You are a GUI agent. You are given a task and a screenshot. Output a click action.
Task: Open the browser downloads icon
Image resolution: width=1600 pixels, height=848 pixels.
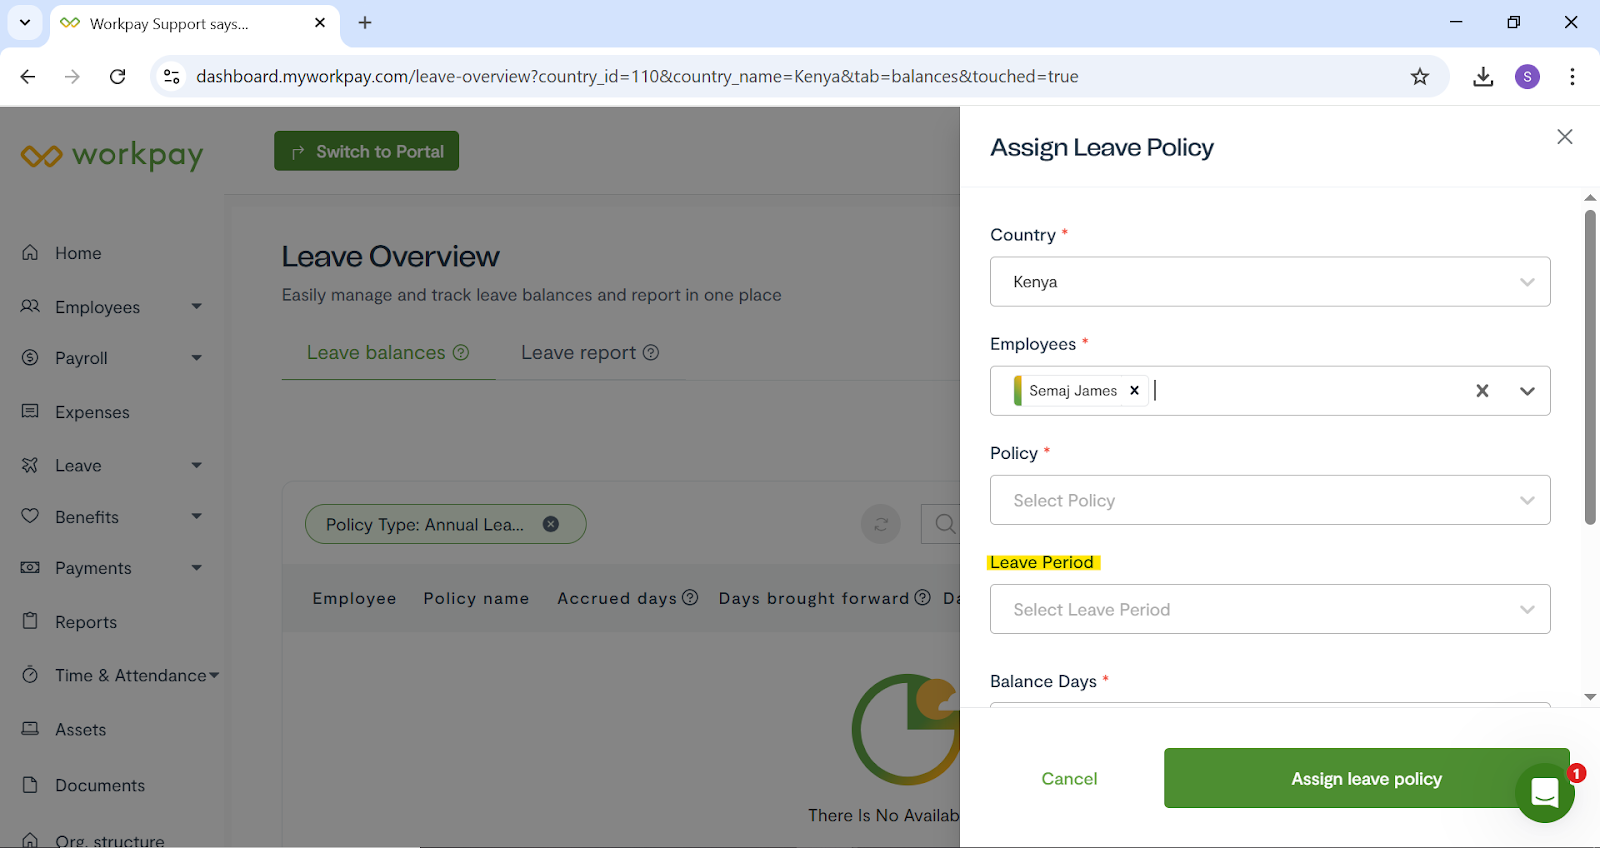coord(1483,77)
